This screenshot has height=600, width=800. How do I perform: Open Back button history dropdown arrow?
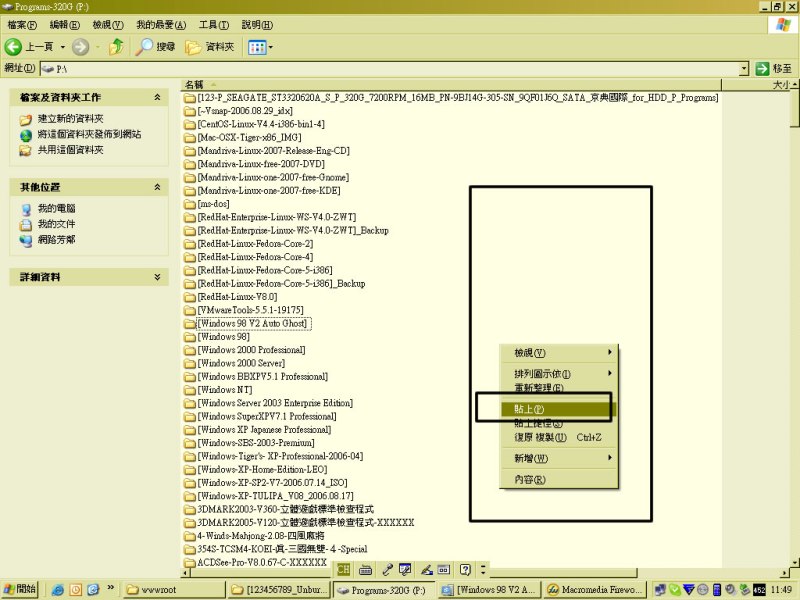pos(63,47)
